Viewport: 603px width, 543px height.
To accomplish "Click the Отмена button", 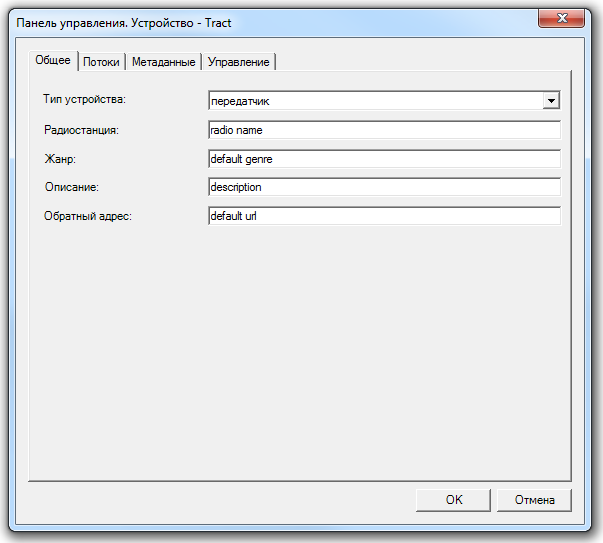I will point(542,500).
